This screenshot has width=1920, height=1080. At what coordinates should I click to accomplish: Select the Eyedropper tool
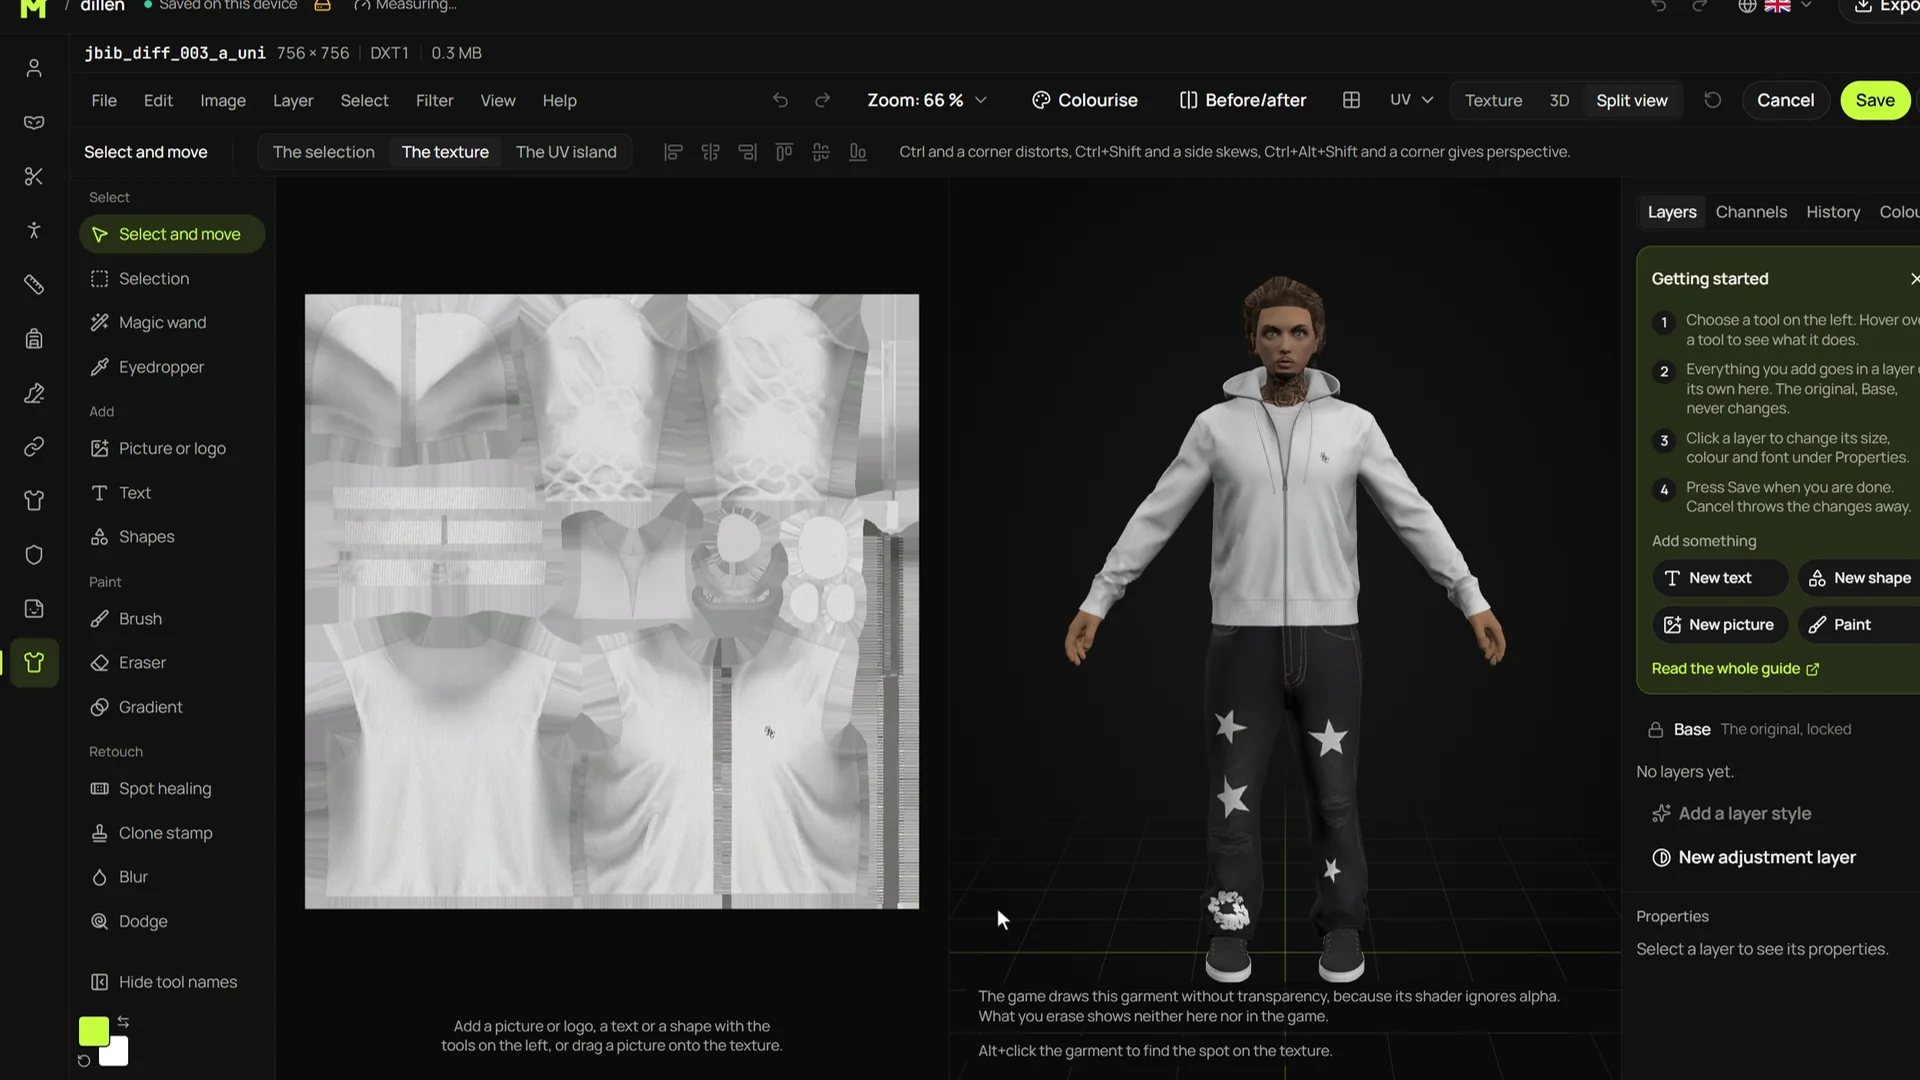(172, 367)
